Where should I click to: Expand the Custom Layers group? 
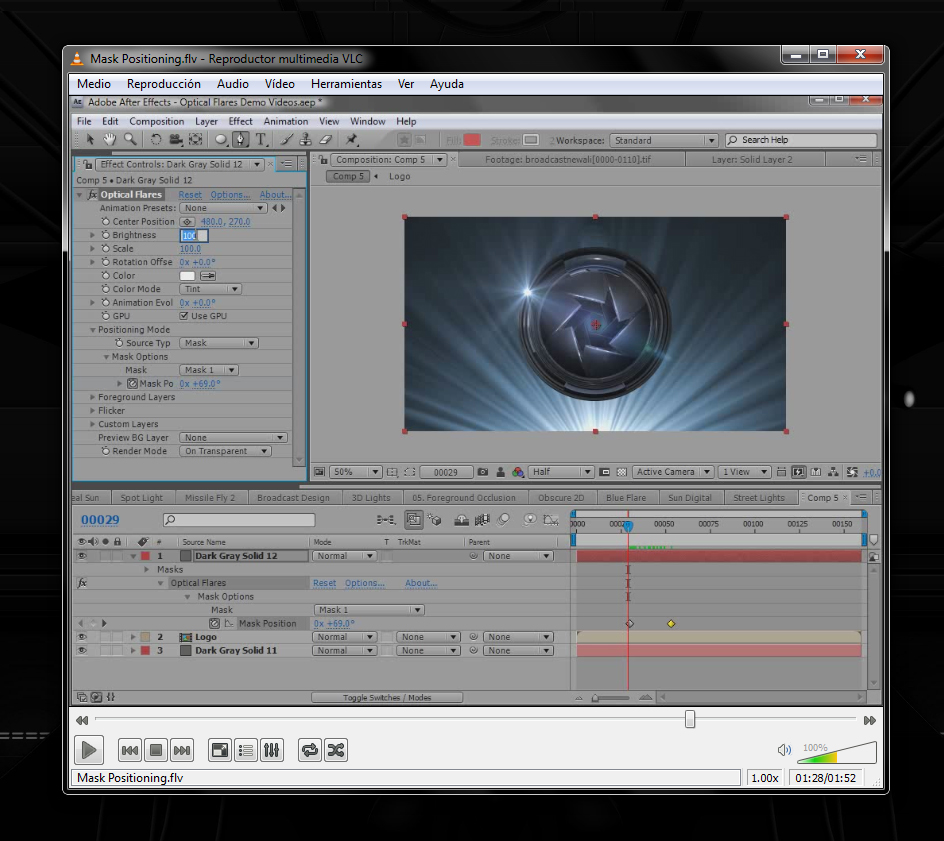[x=93, y=424]
